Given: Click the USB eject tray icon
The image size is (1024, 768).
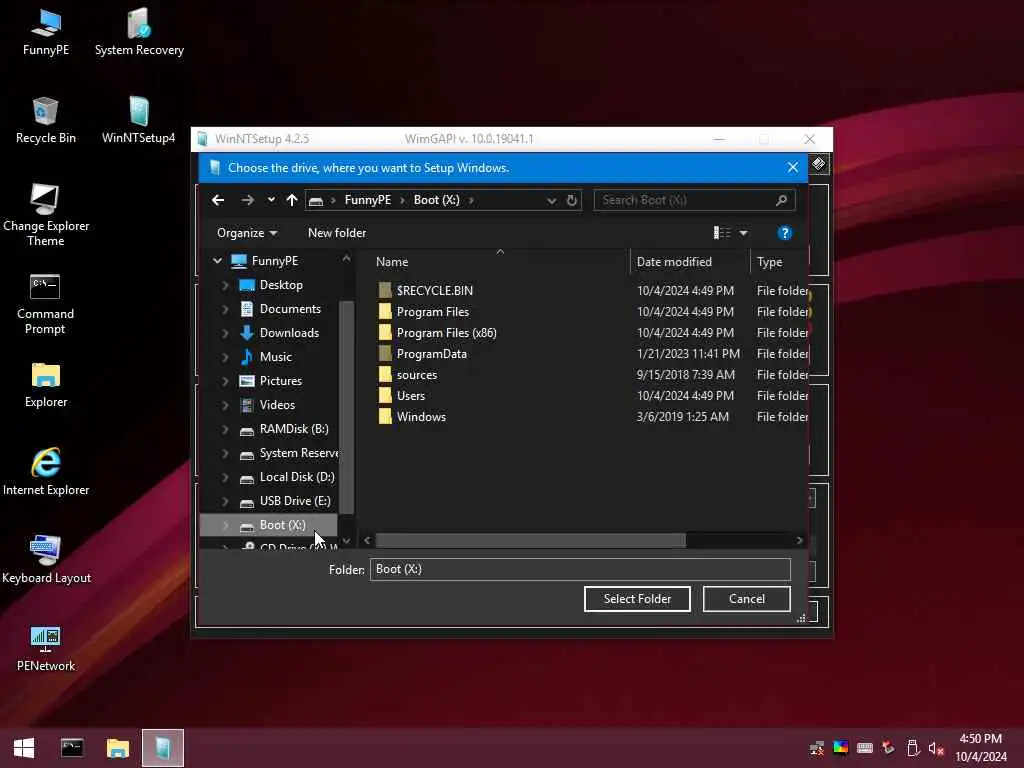Looking at the screenshot, I should (x=913, y=748).
